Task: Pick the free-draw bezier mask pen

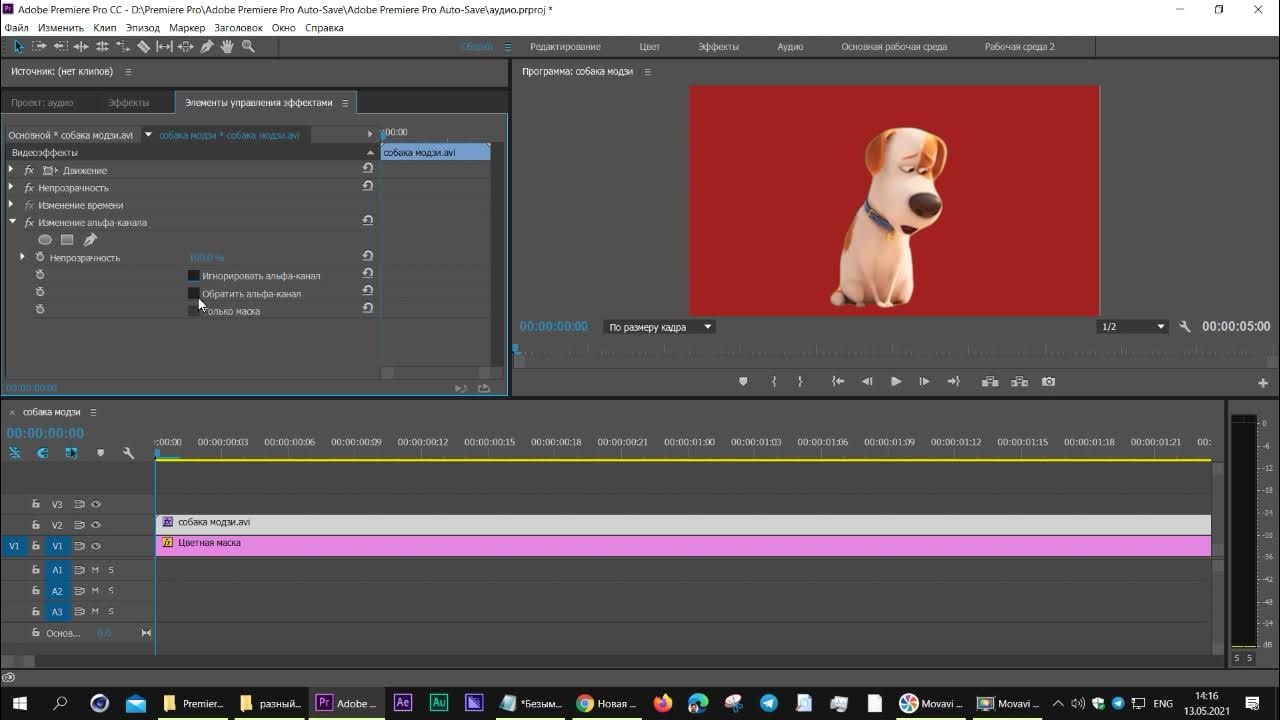Action: coord(90,240)
